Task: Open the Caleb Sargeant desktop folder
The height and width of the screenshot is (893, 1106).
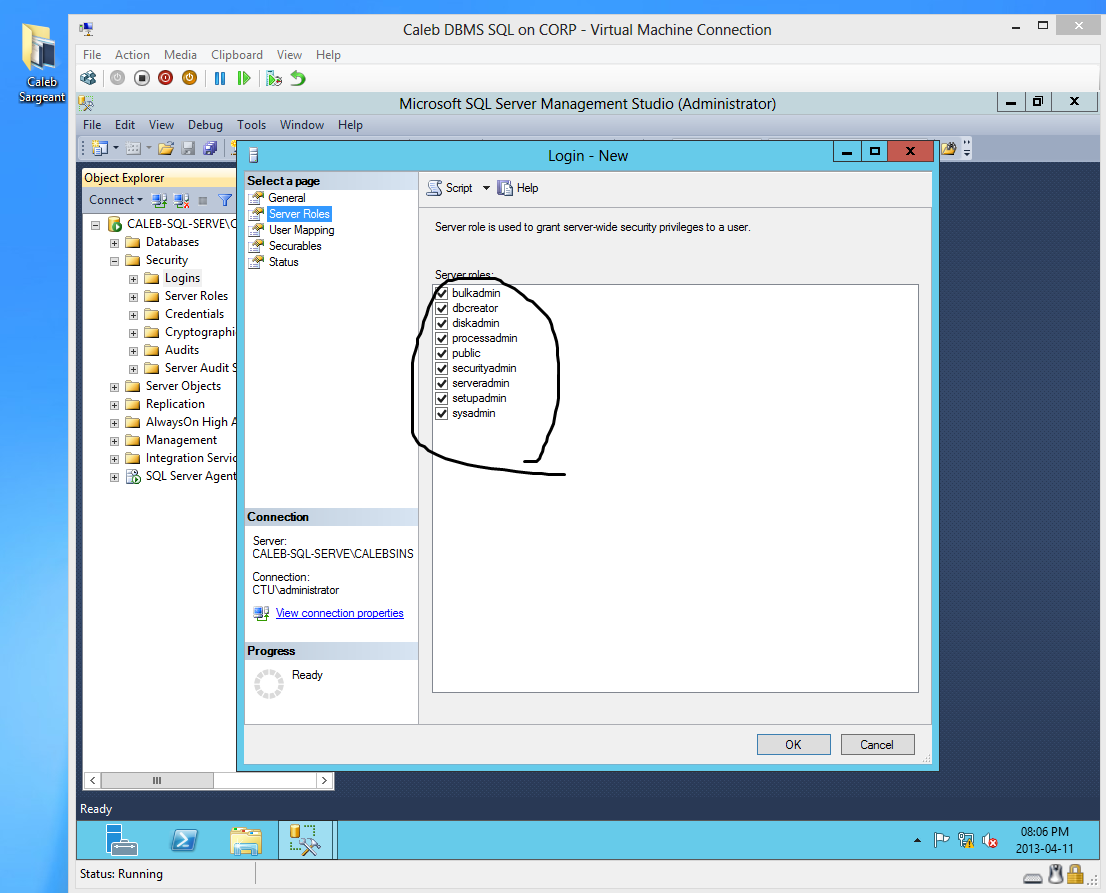Action: (41, 63)
